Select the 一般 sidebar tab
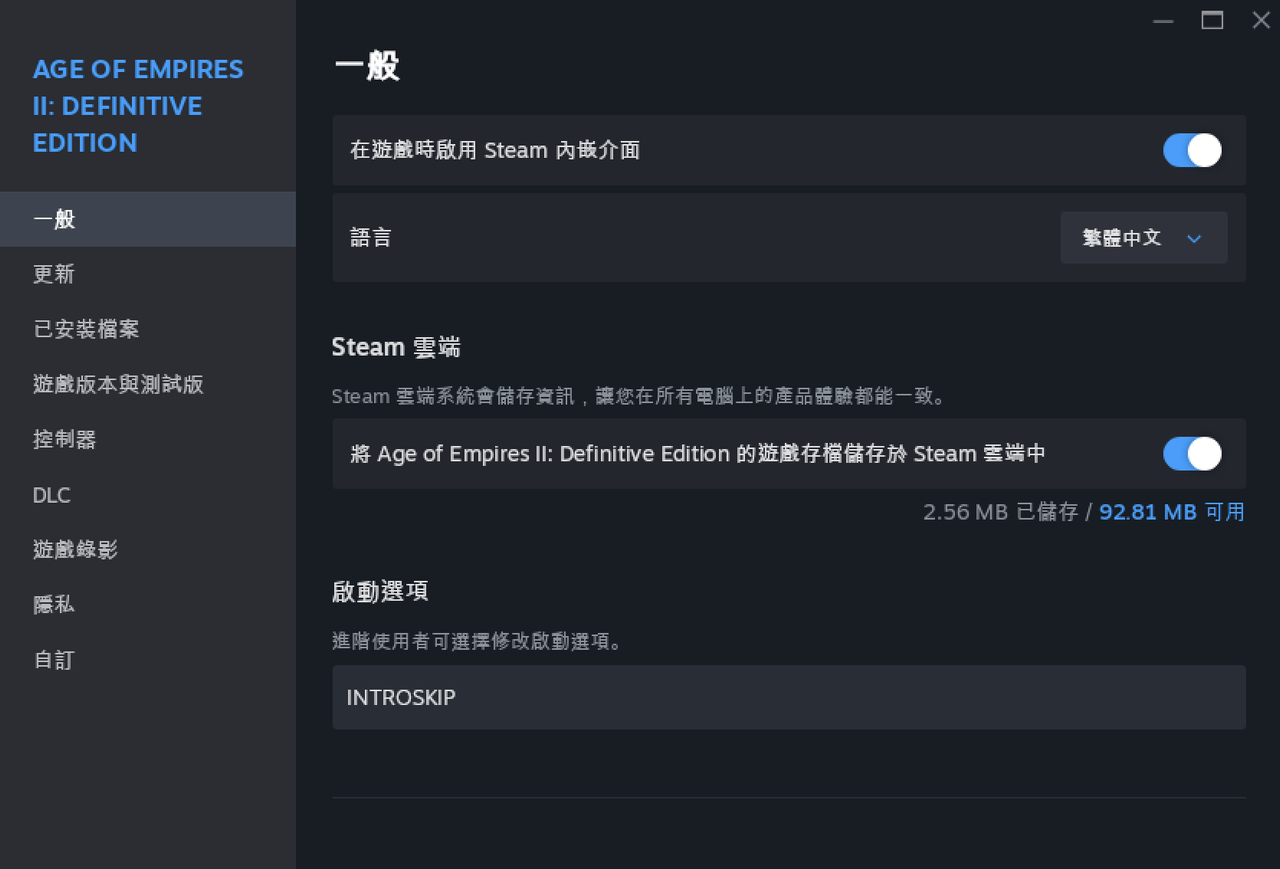Image resolution: width=1280 pixels, height=869 pixels. tap(148, 219)
